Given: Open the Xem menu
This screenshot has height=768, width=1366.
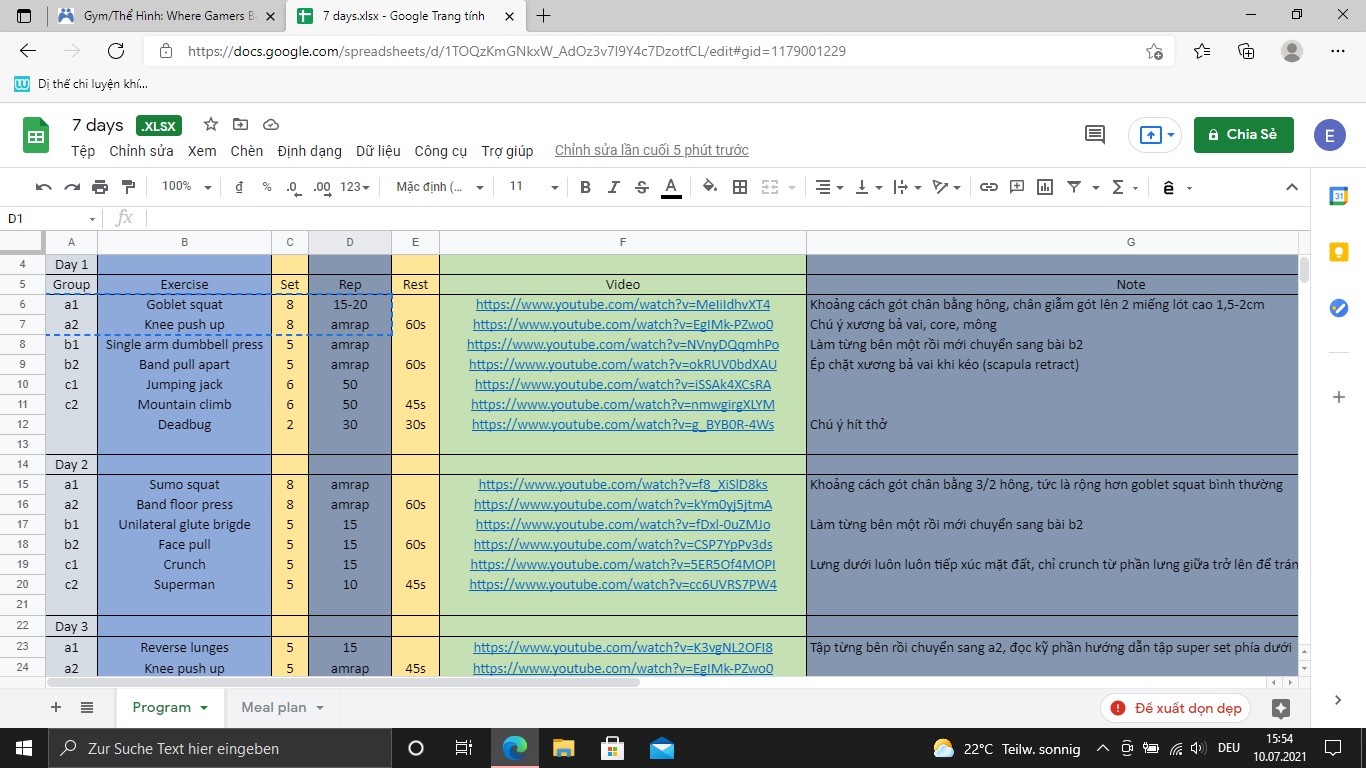Looking at the screenshot, I should pyautogui.click(x=202, y=150).
